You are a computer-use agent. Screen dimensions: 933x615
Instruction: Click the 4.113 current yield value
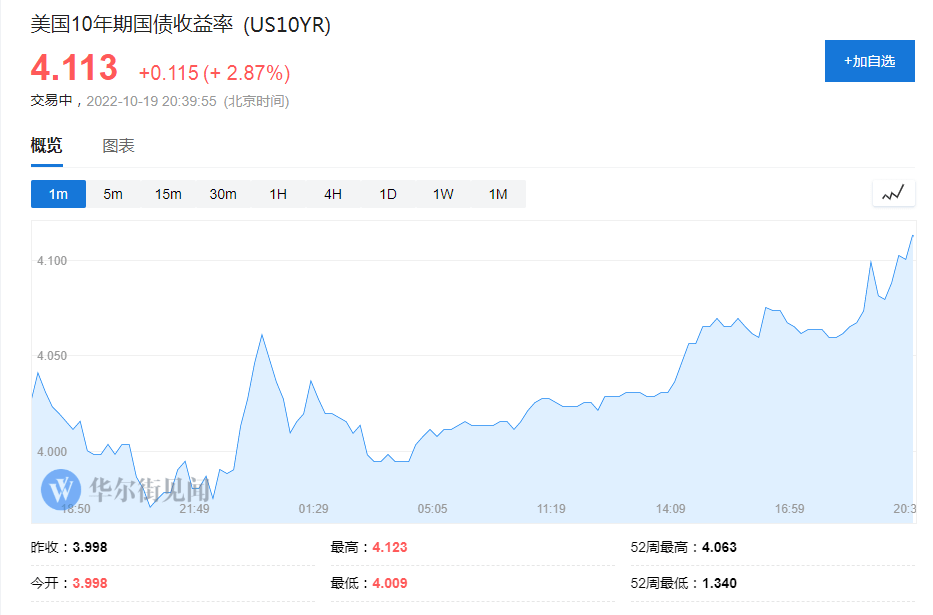click(x=74, y=67)
